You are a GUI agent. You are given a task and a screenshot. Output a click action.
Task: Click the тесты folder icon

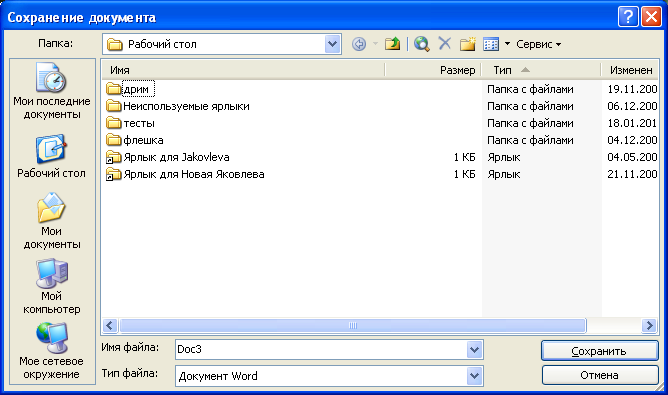(x=113, y=123)
